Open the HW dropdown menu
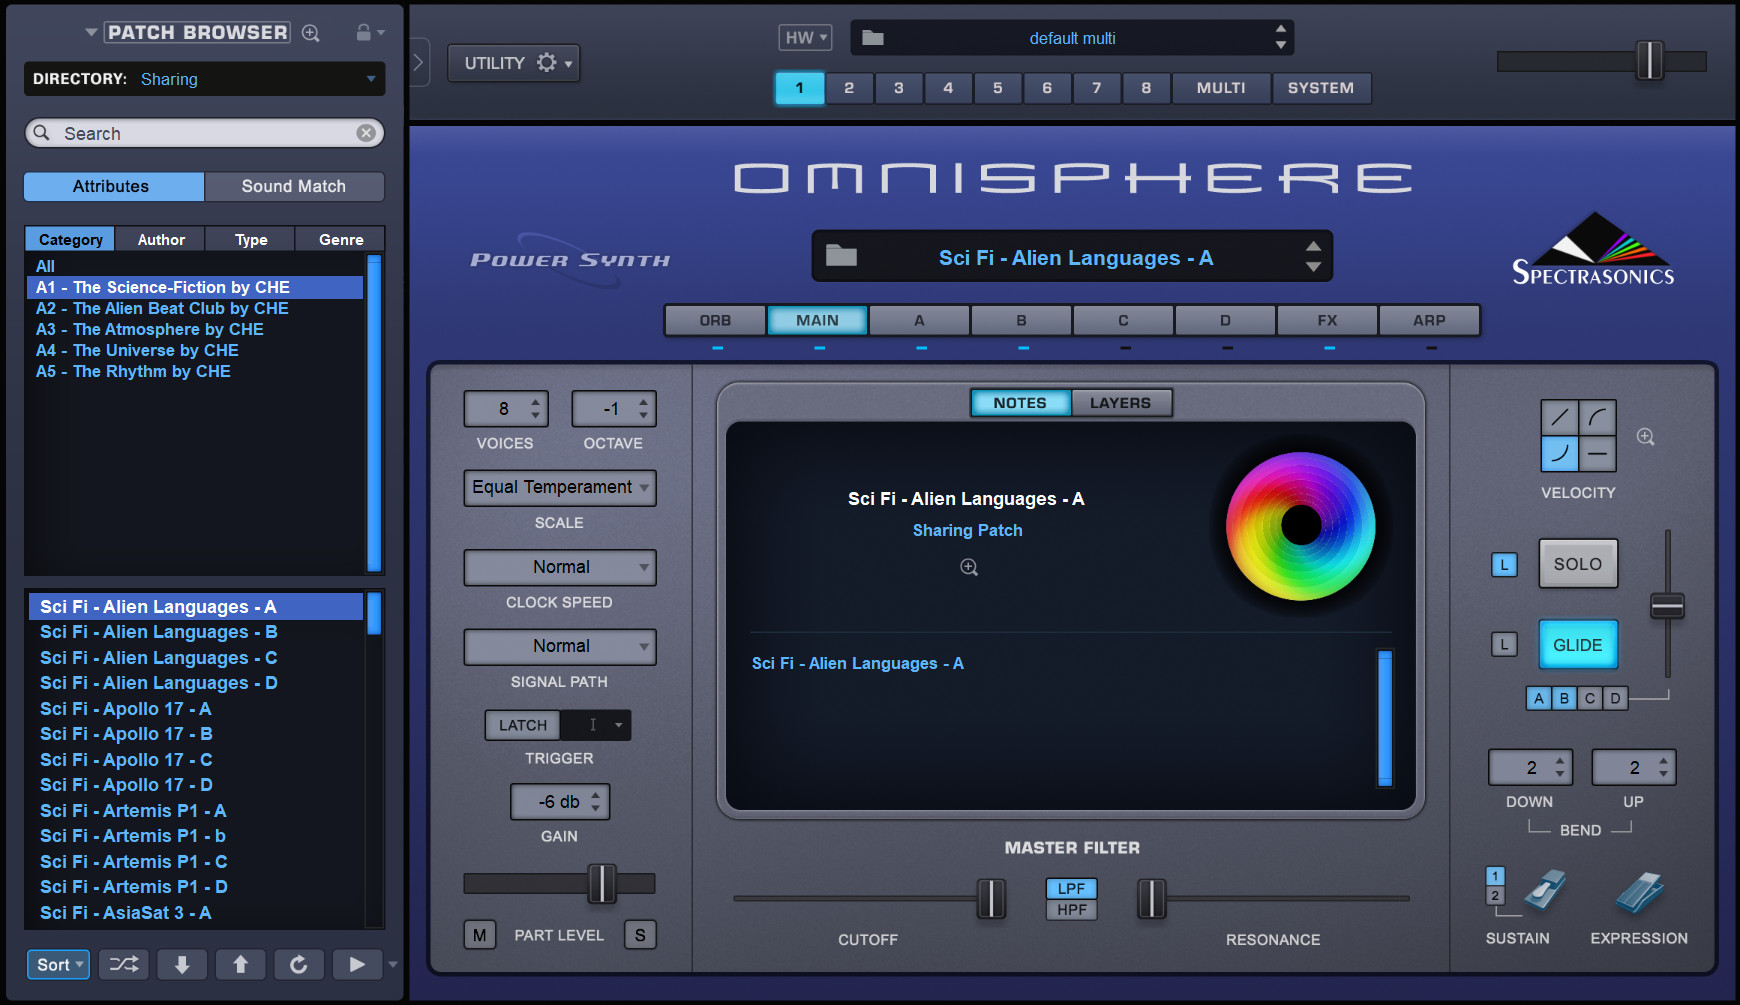1740x1005 pixels. (x=805, y=38)
